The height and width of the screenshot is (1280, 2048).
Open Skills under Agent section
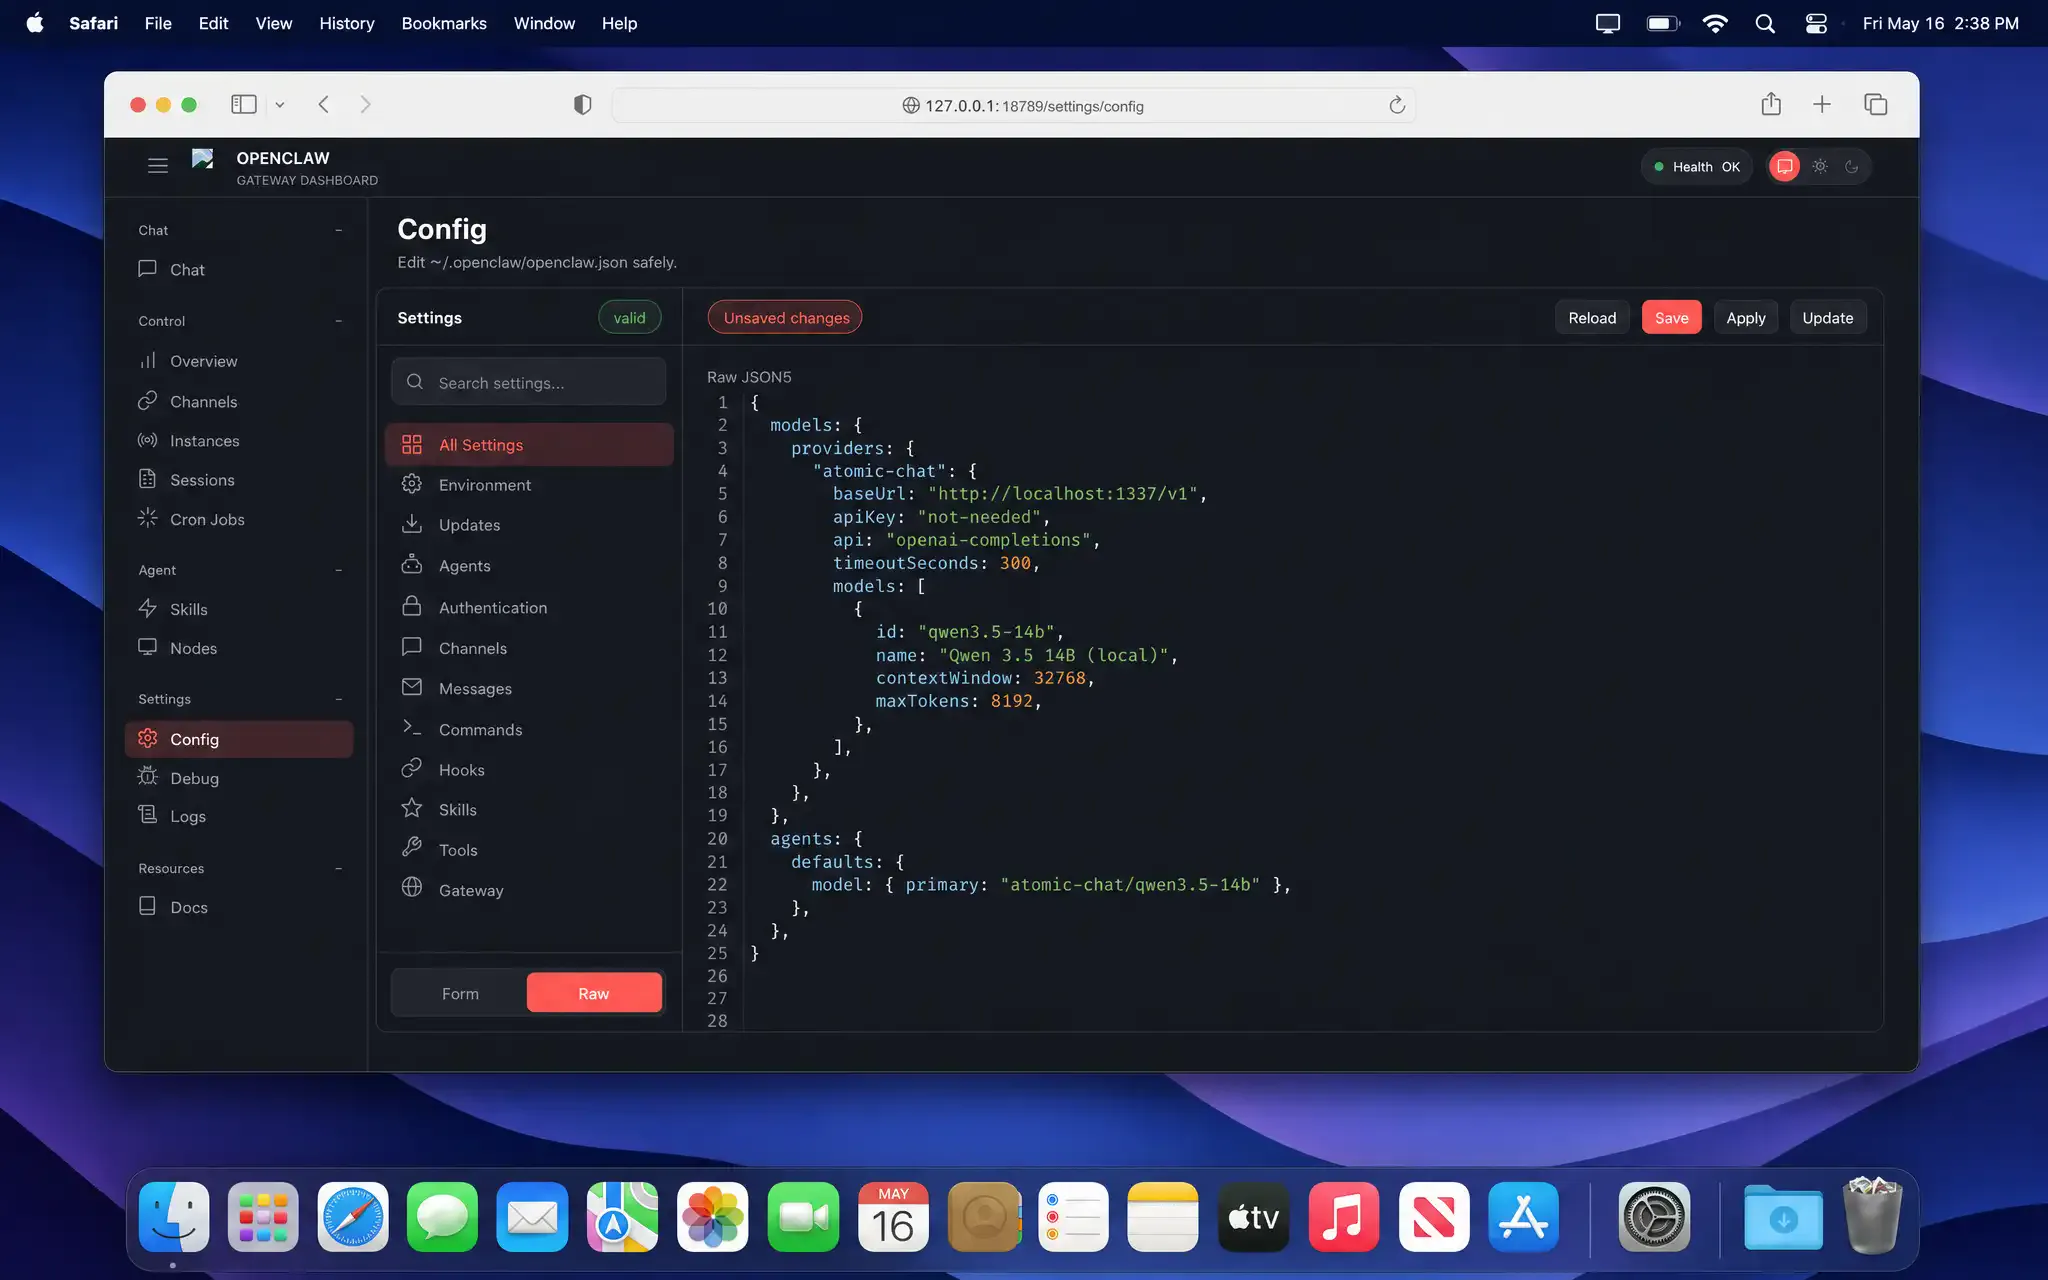point(239,609)
